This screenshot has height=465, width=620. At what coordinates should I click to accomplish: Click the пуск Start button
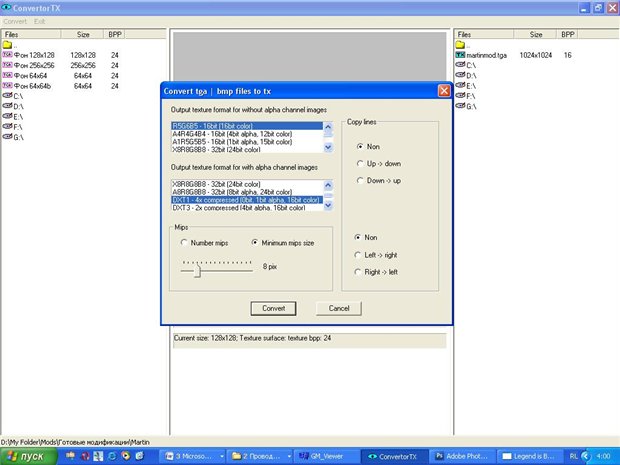(x=28, y=456)
